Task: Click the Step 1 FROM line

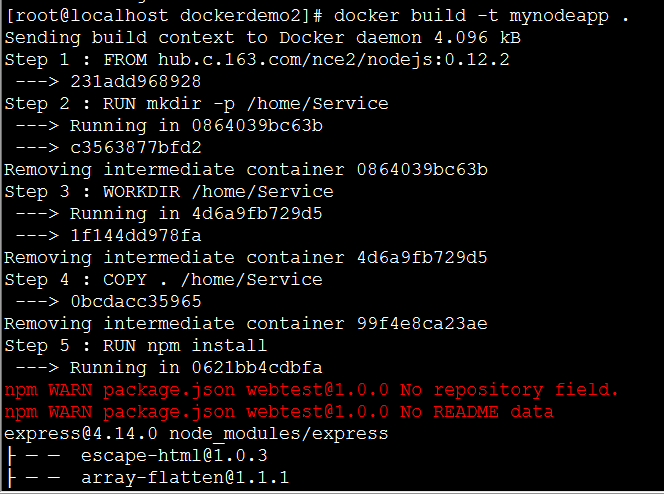Action: pyautogui.click(x=257, y=59)
